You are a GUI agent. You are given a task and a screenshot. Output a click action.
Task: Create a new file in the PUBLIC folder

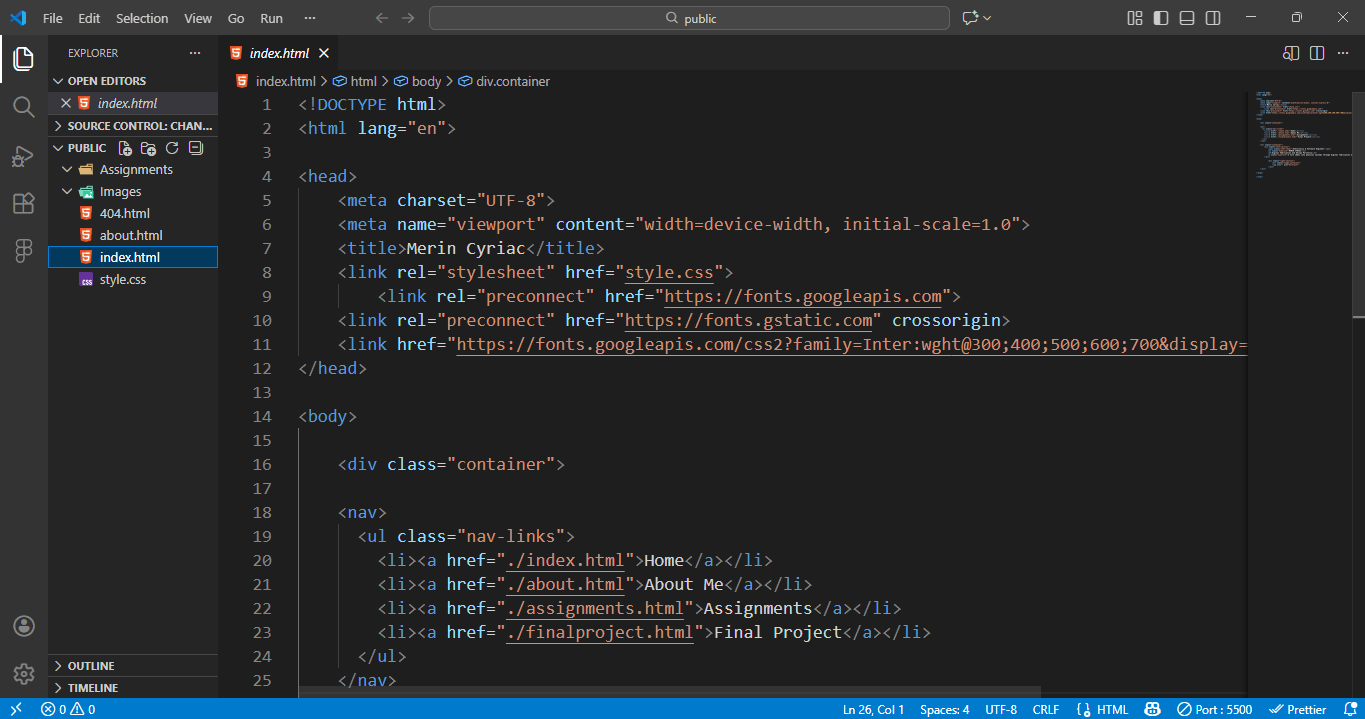point(124,147)
